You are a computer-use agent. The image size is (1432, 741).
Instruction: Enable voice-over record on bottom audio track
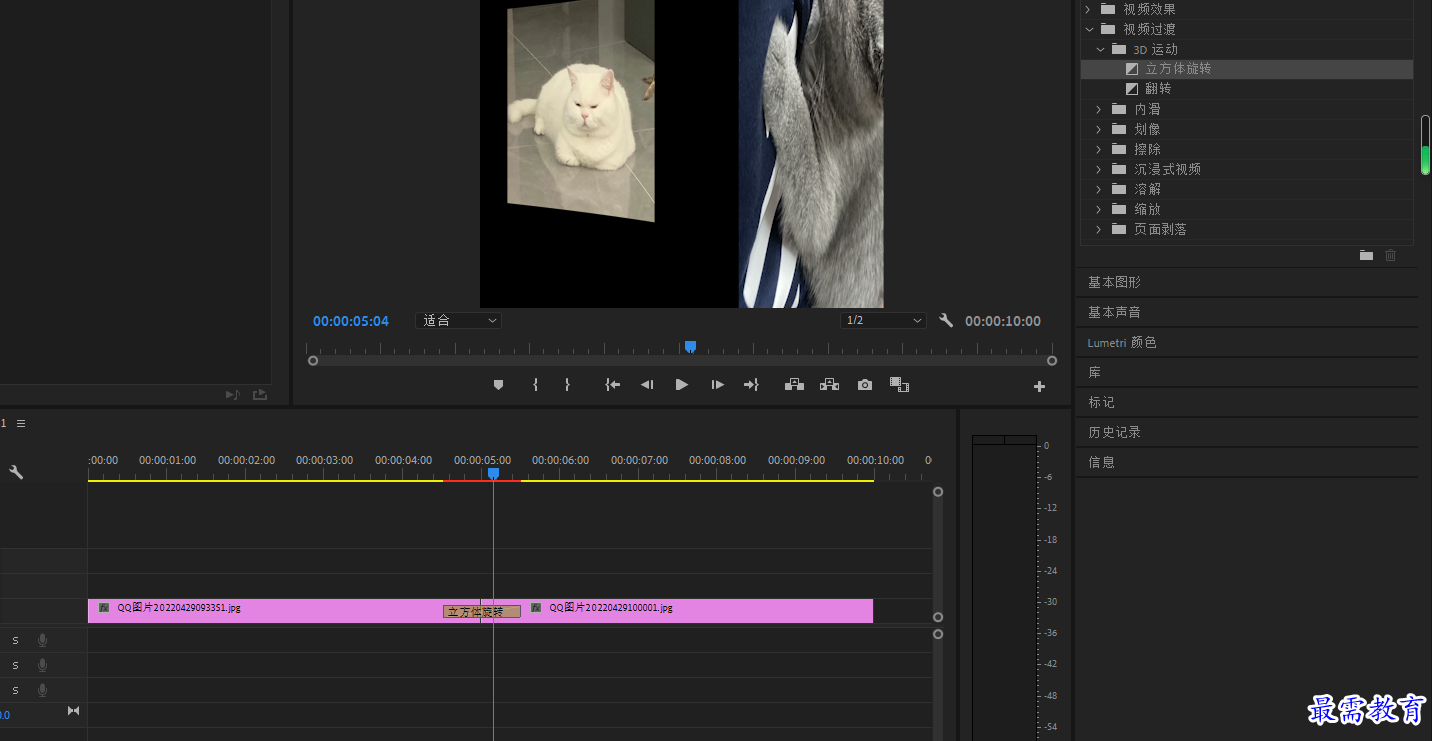tap(42, 690)
